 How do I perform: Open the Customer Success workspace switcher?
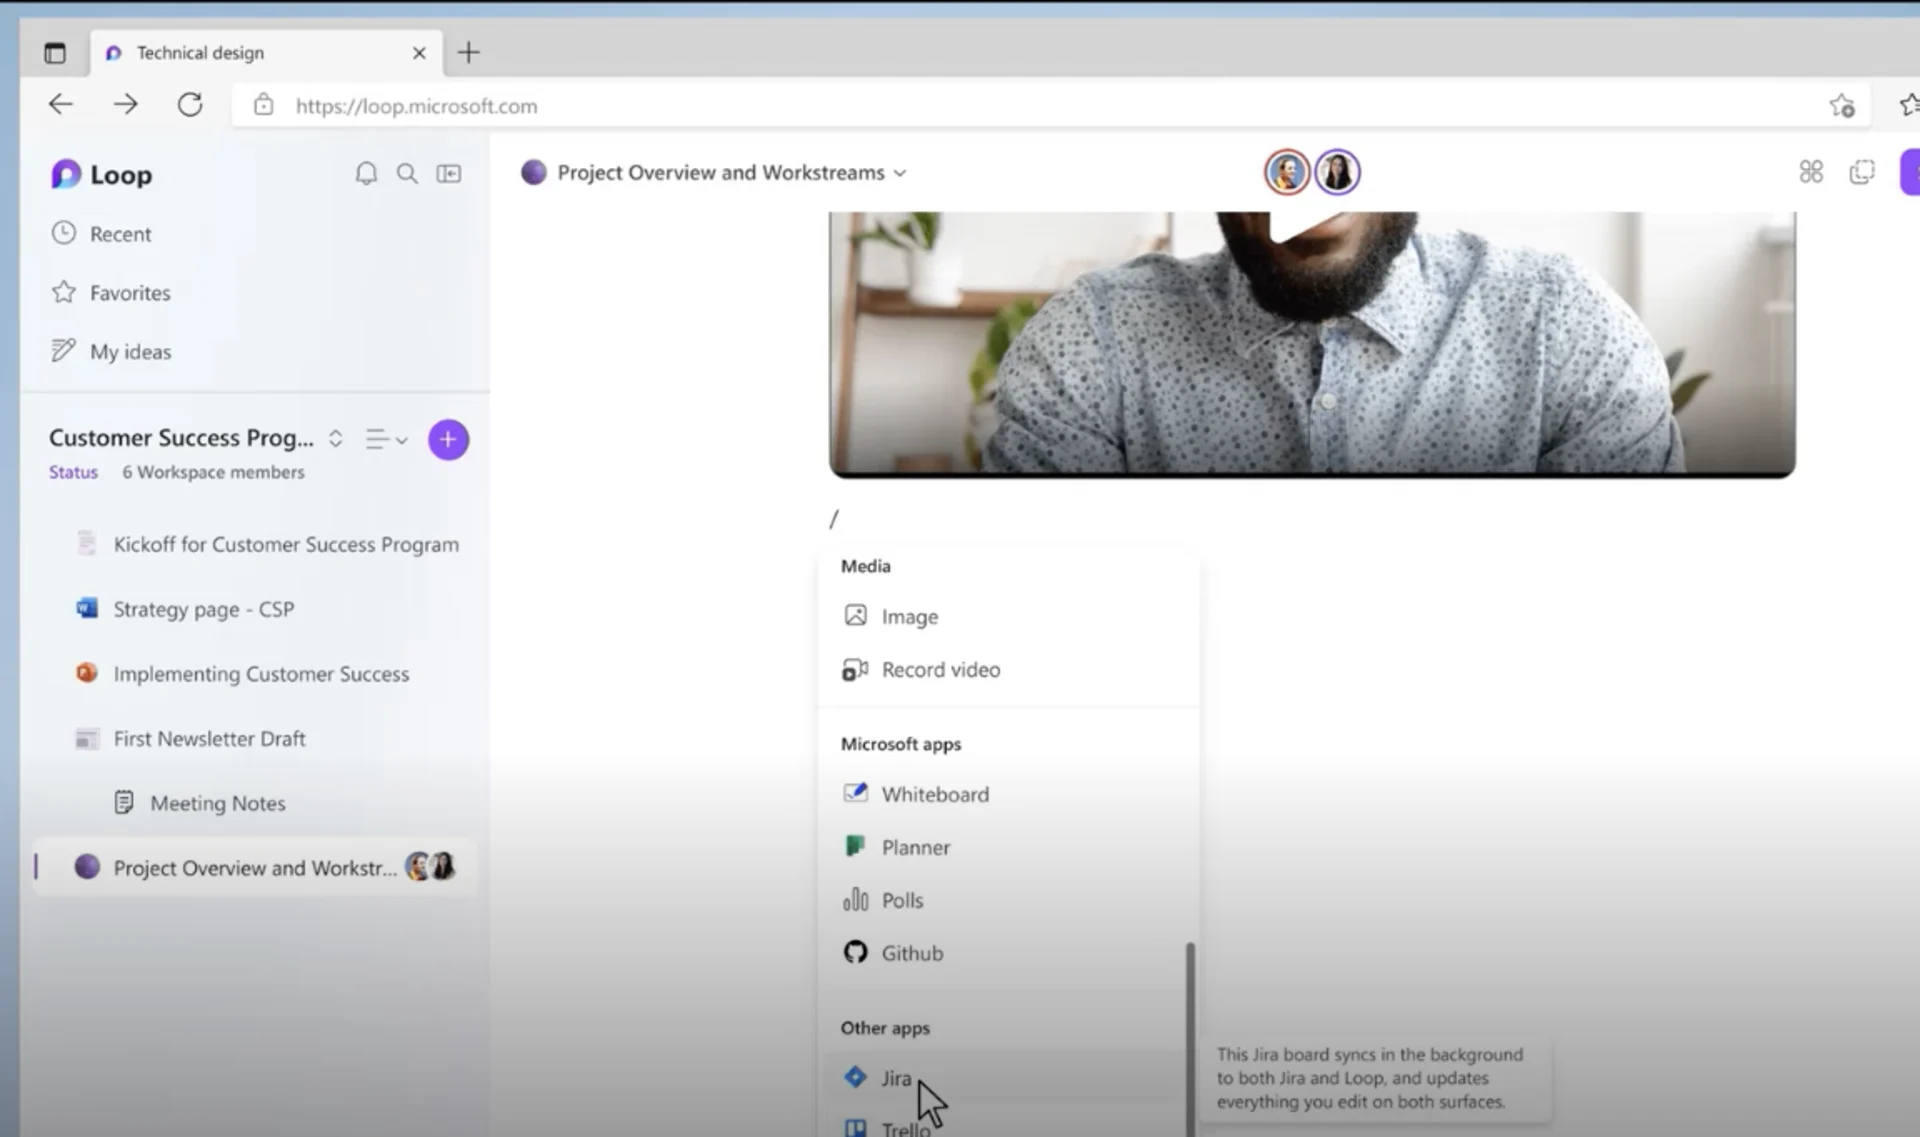click(335, 438)
